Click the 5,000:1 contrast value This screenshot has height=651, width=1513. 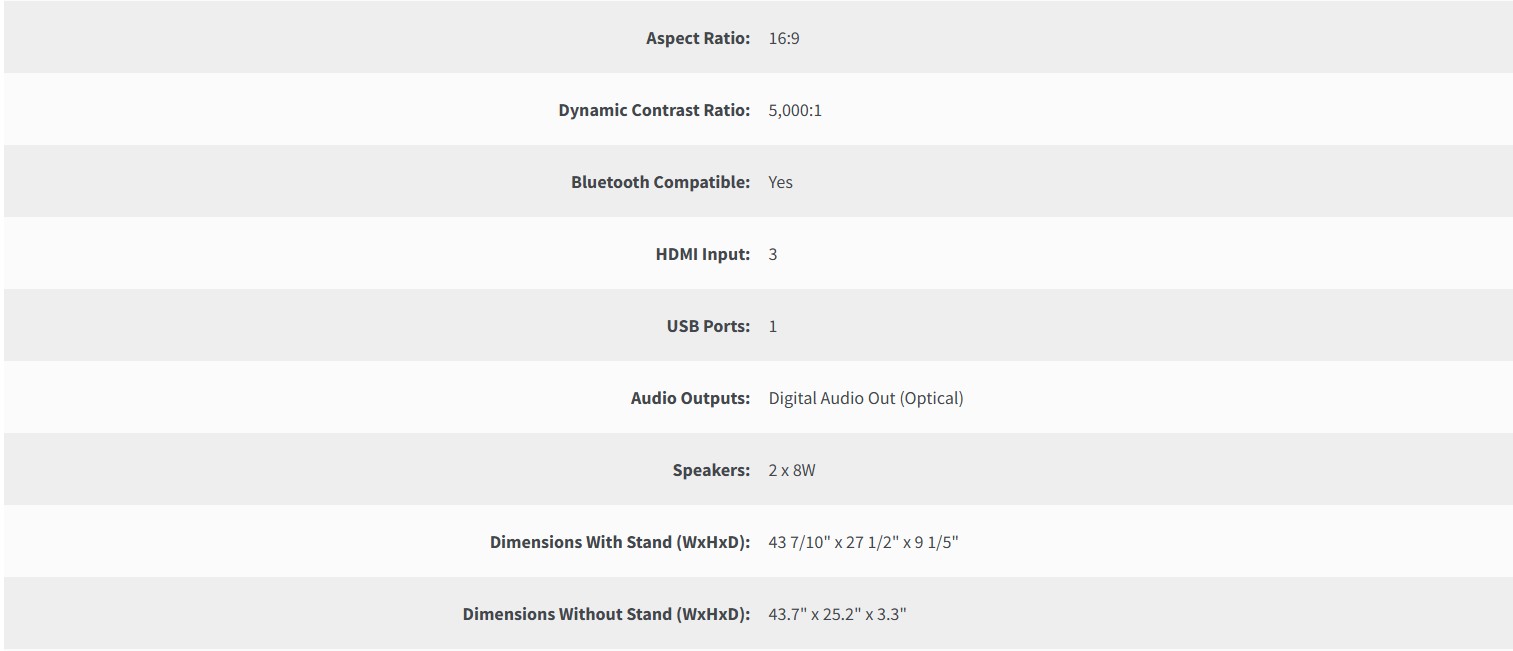795,110
